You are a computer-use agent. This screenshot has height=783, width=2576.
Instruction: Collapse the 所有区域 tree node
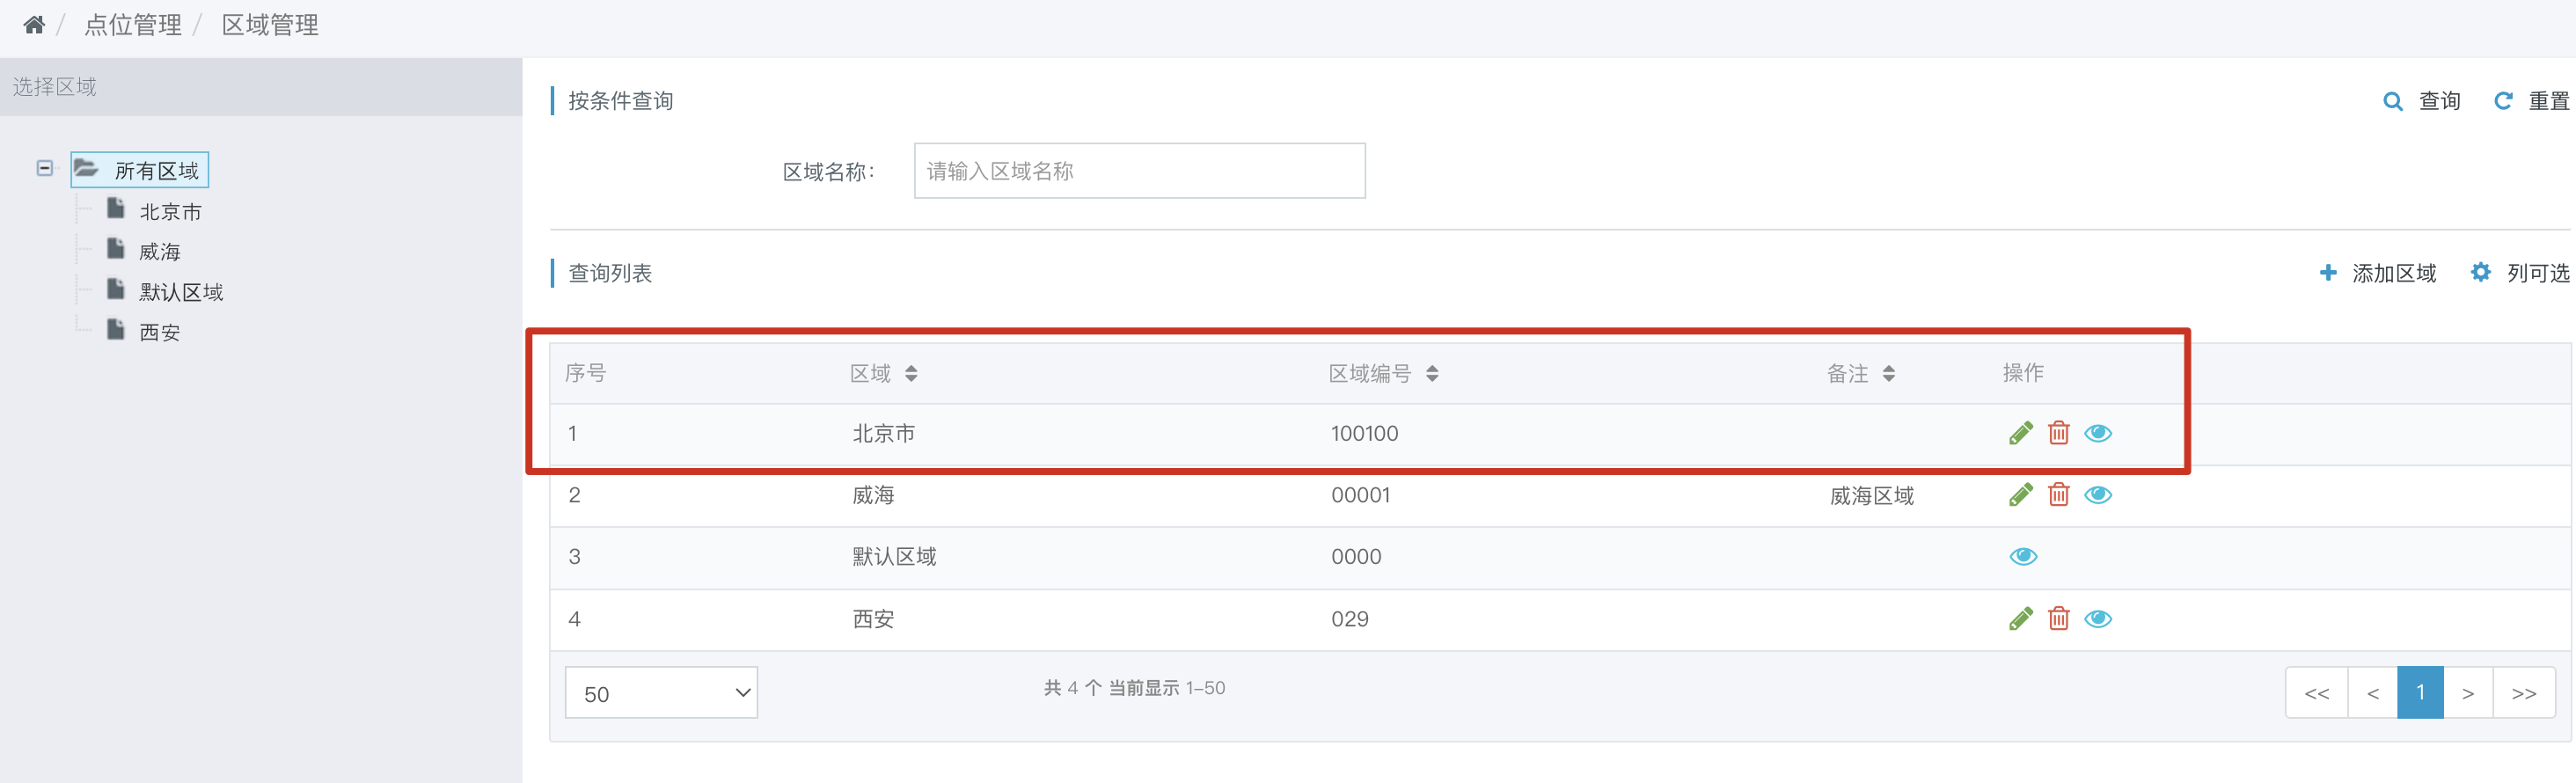(x=45, y=168)
